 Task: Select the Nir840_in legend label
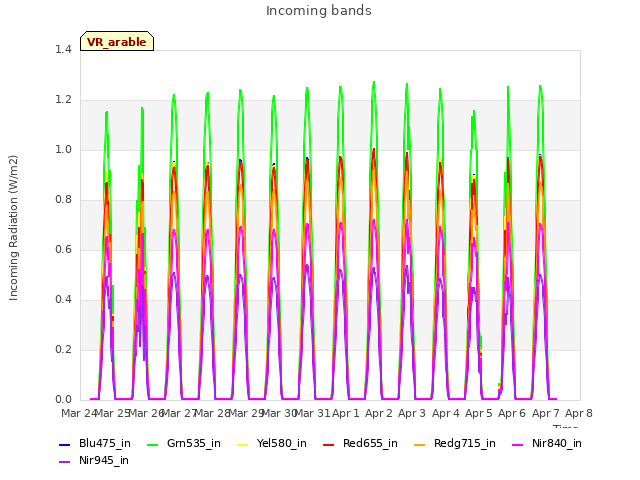[557, 444]
